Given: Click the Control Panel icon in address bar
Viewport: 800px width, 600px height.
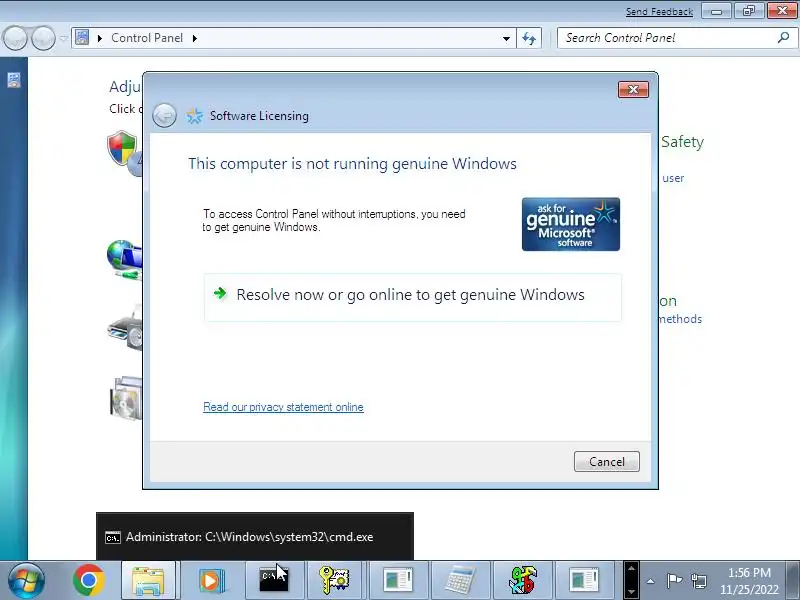Looking at the screenshot, I should (x=82, y=37).
